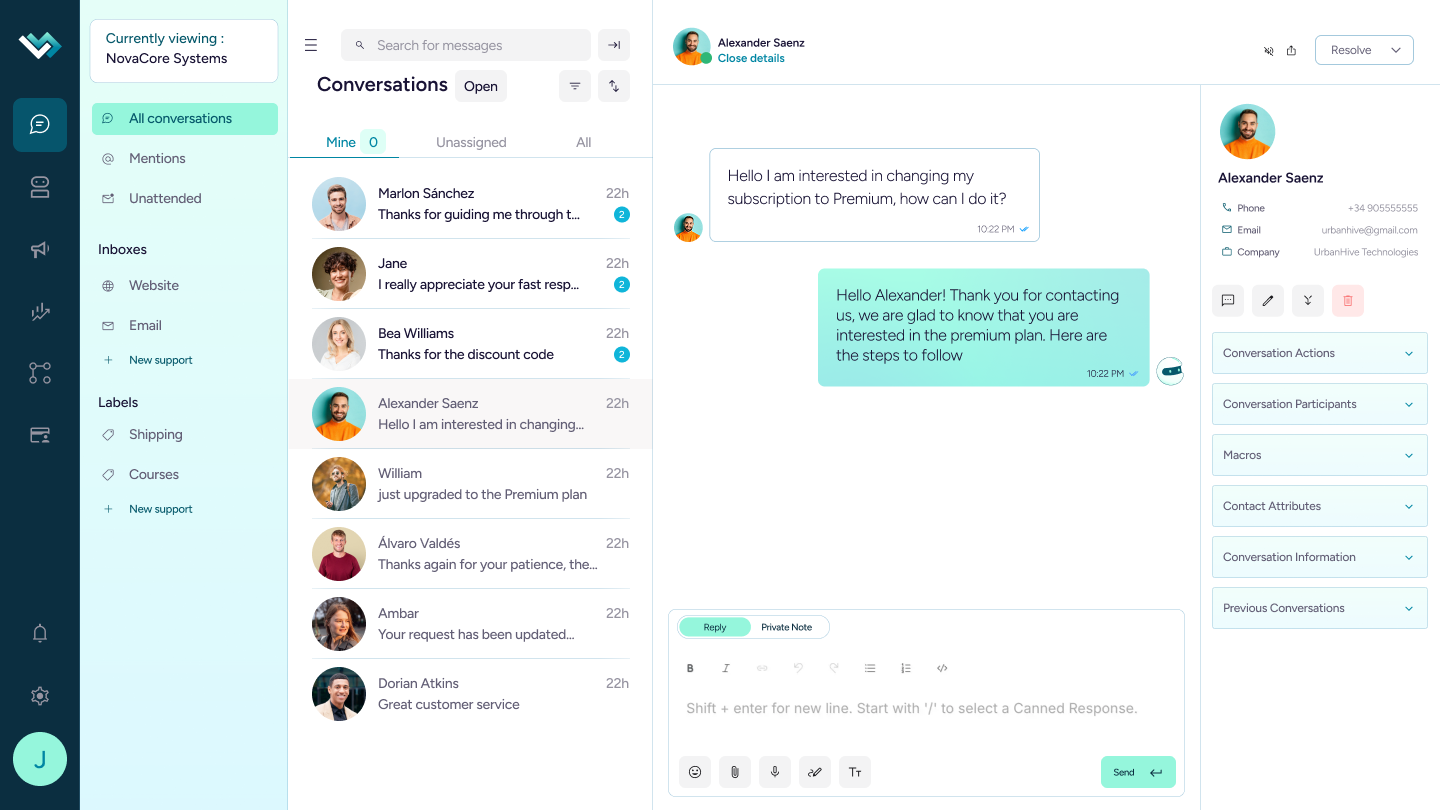Image resolution: width=1440 pixels, height=810 pixels.
Task: Click the edit contact pencil icon
Action: tap(1267, 300)
